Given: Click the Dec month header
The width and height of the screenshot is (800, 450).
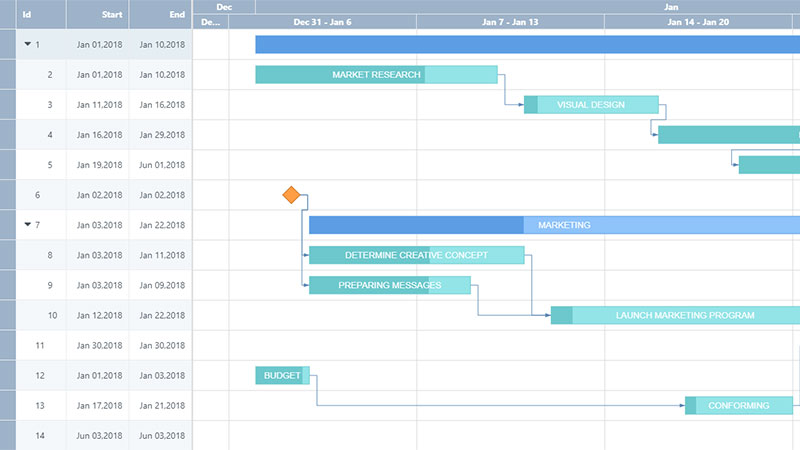Looking at the screenshot, I should [x=224, y=7].
